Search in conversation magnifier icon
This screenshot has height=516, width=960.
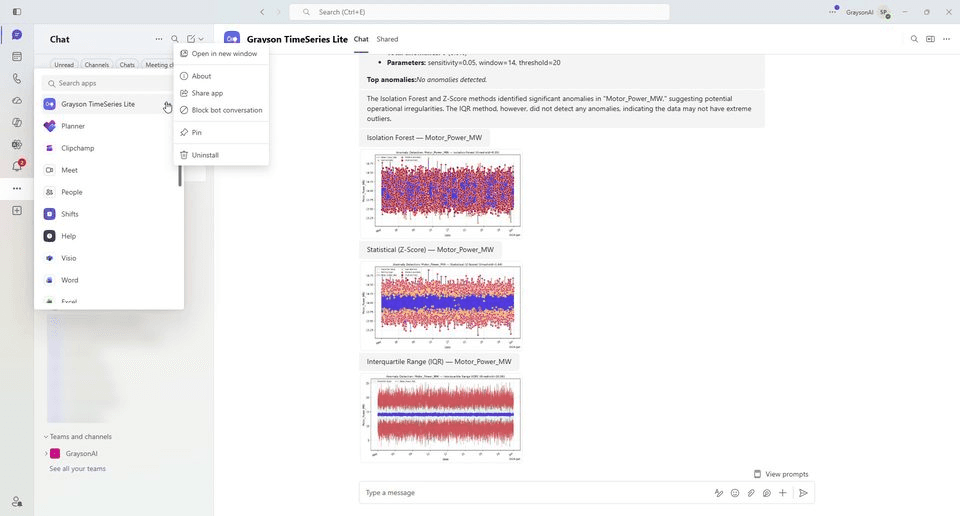pos(914,39)
